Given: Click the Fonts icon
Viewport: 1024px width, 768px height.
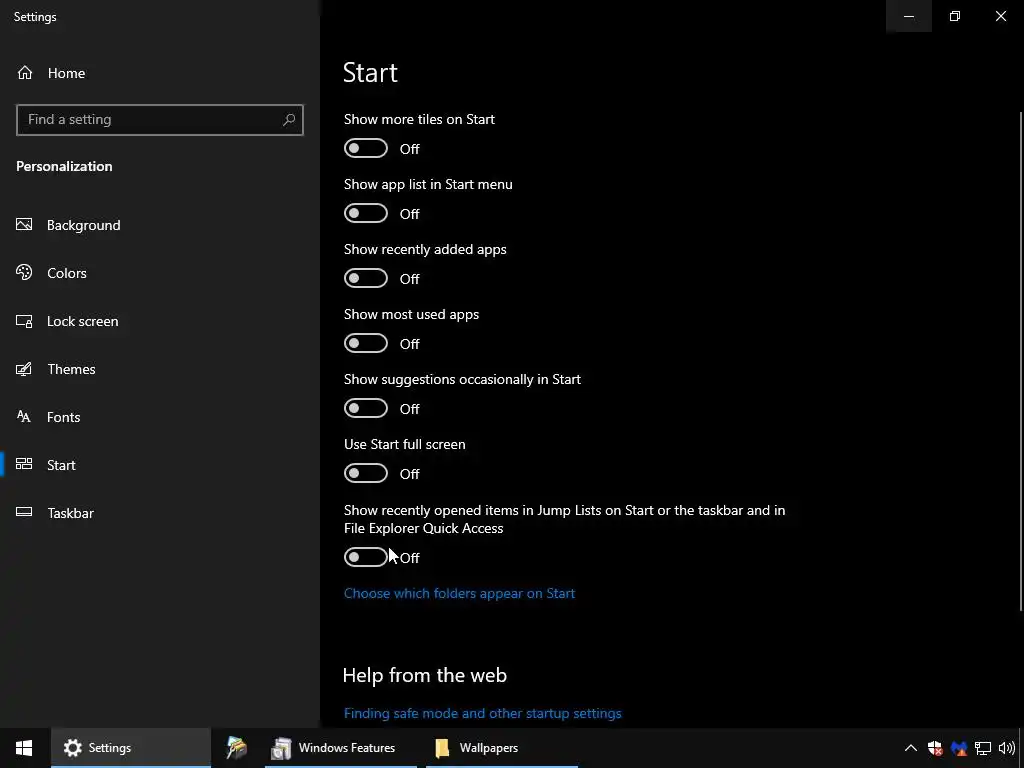Looking at the screenshot, I should [24, 417].
